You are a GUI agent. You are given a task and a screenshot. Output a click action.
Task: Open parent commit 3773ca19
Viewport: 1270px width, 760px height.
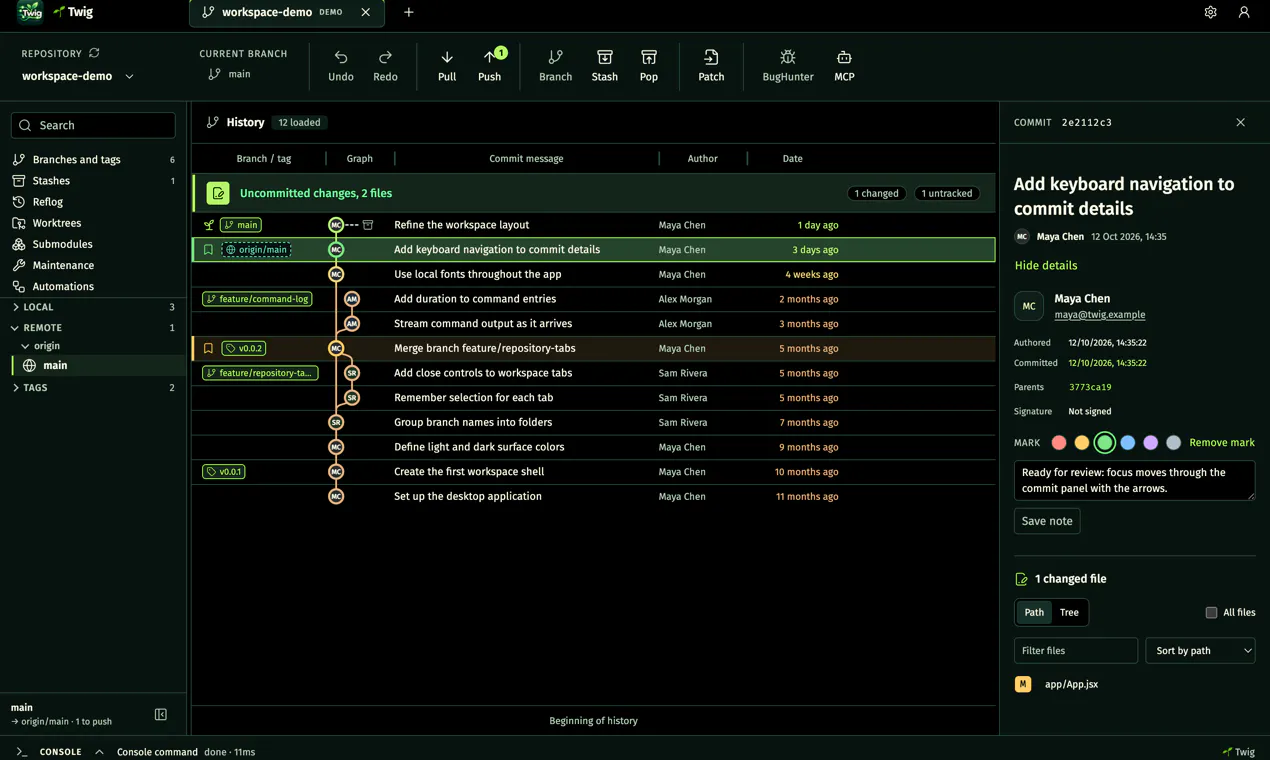(x=1090, y=387)
